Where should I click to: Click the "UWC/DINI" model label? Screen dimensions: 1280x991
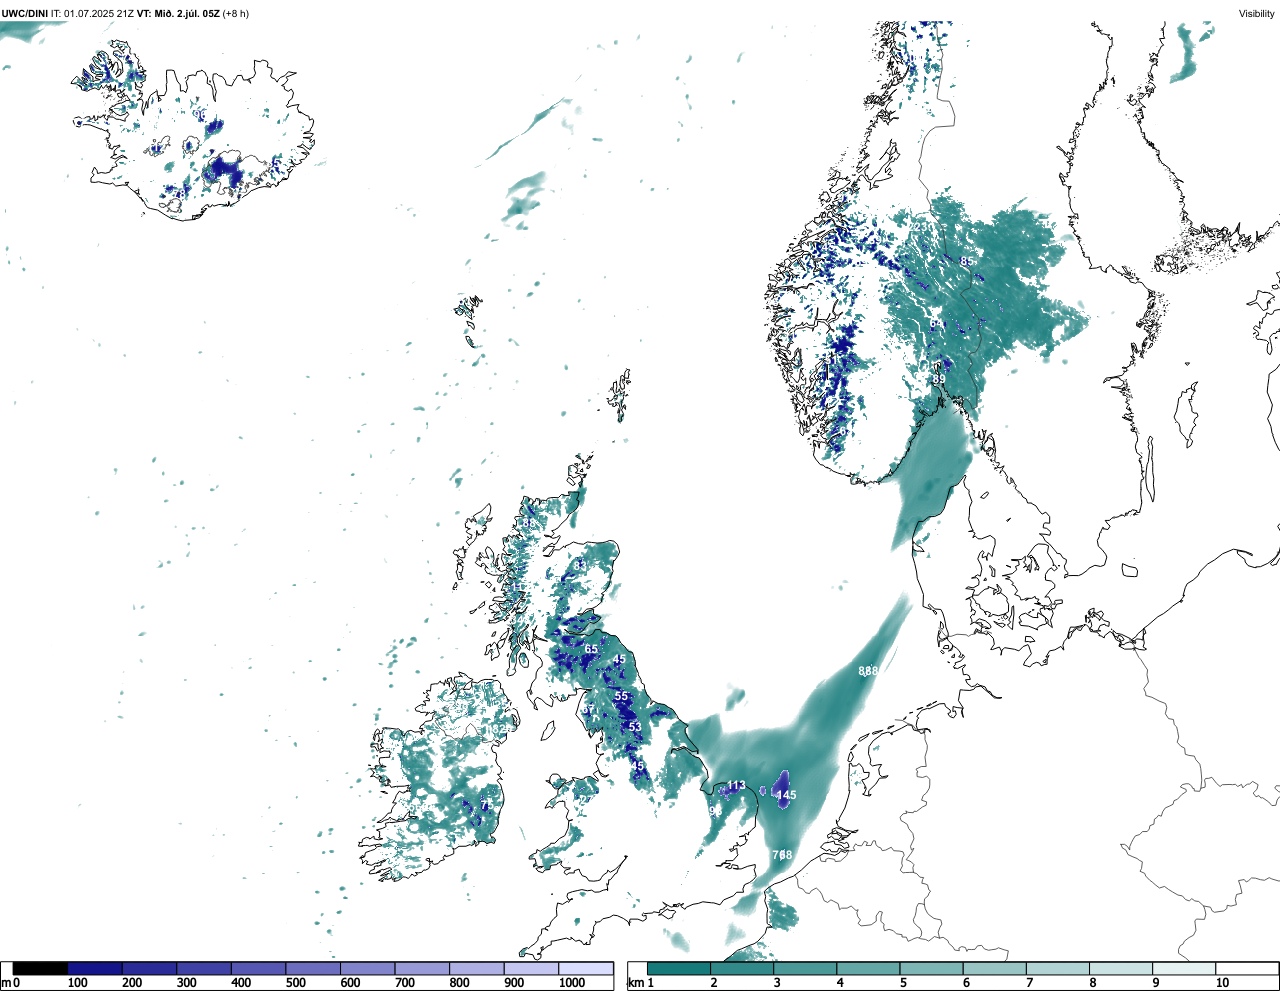click(x=25, y=13)
